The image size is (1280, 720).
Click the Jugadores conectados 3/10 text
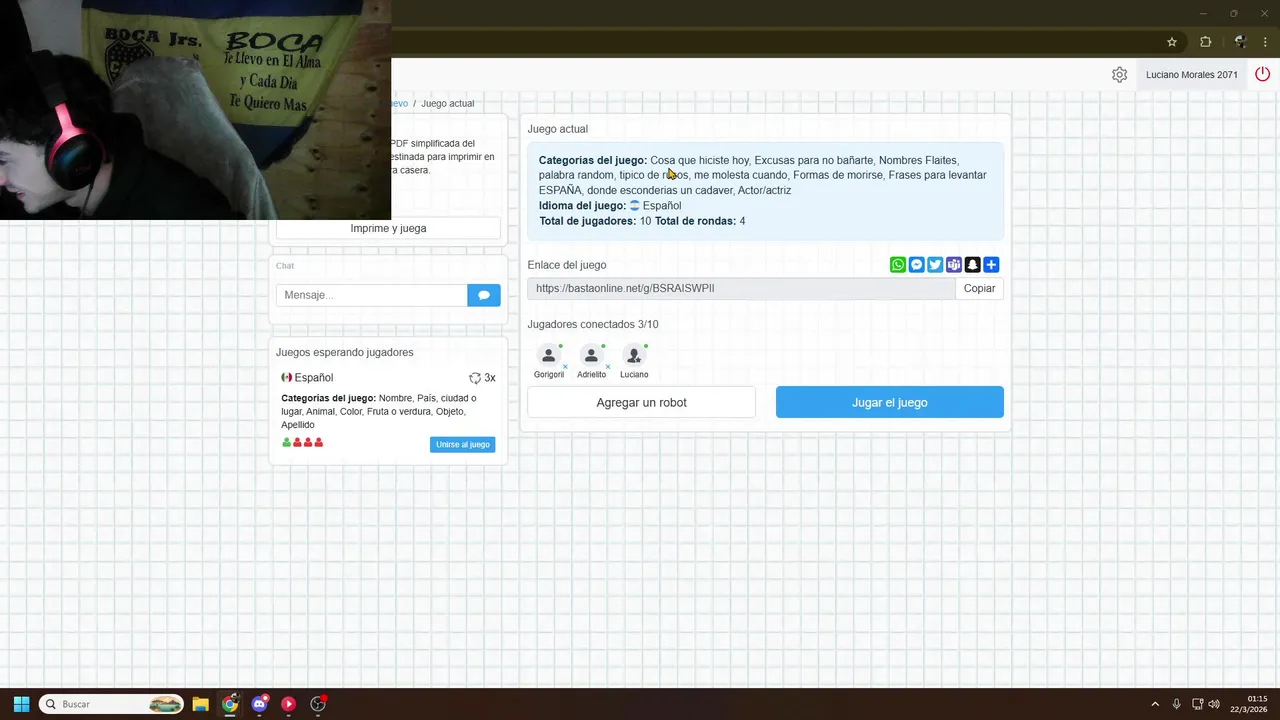coord(593,324)
